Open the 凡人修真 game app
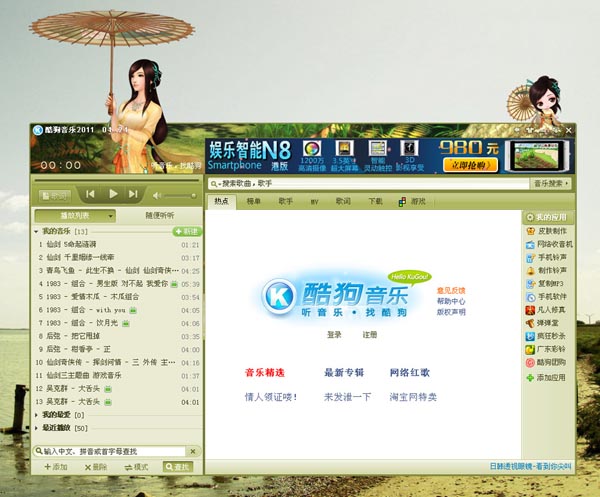600x497 pixels. point(546,310)
